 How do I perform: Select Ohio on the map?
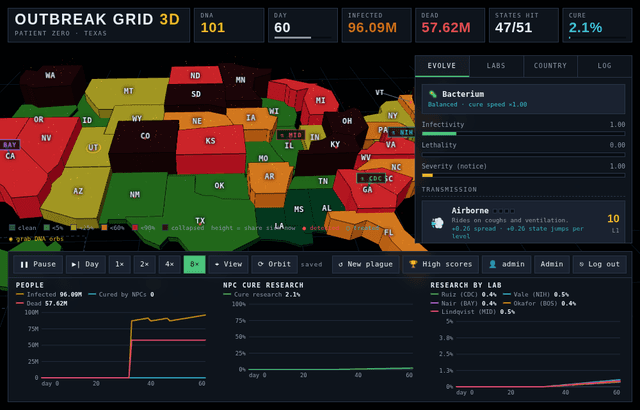click(347, 121)
